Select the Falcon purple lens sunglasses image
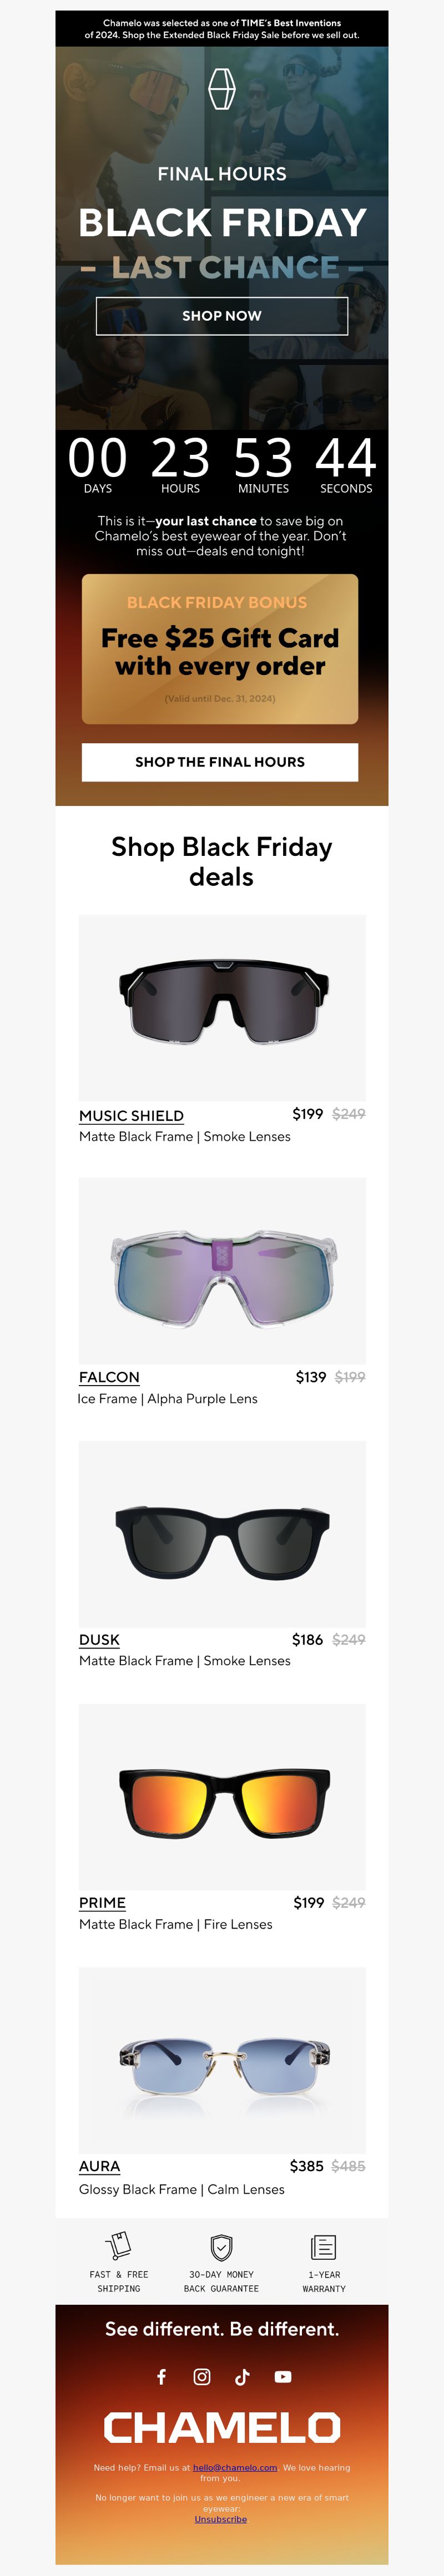Screen dimensions: 444x2576 click(222, 1270)
